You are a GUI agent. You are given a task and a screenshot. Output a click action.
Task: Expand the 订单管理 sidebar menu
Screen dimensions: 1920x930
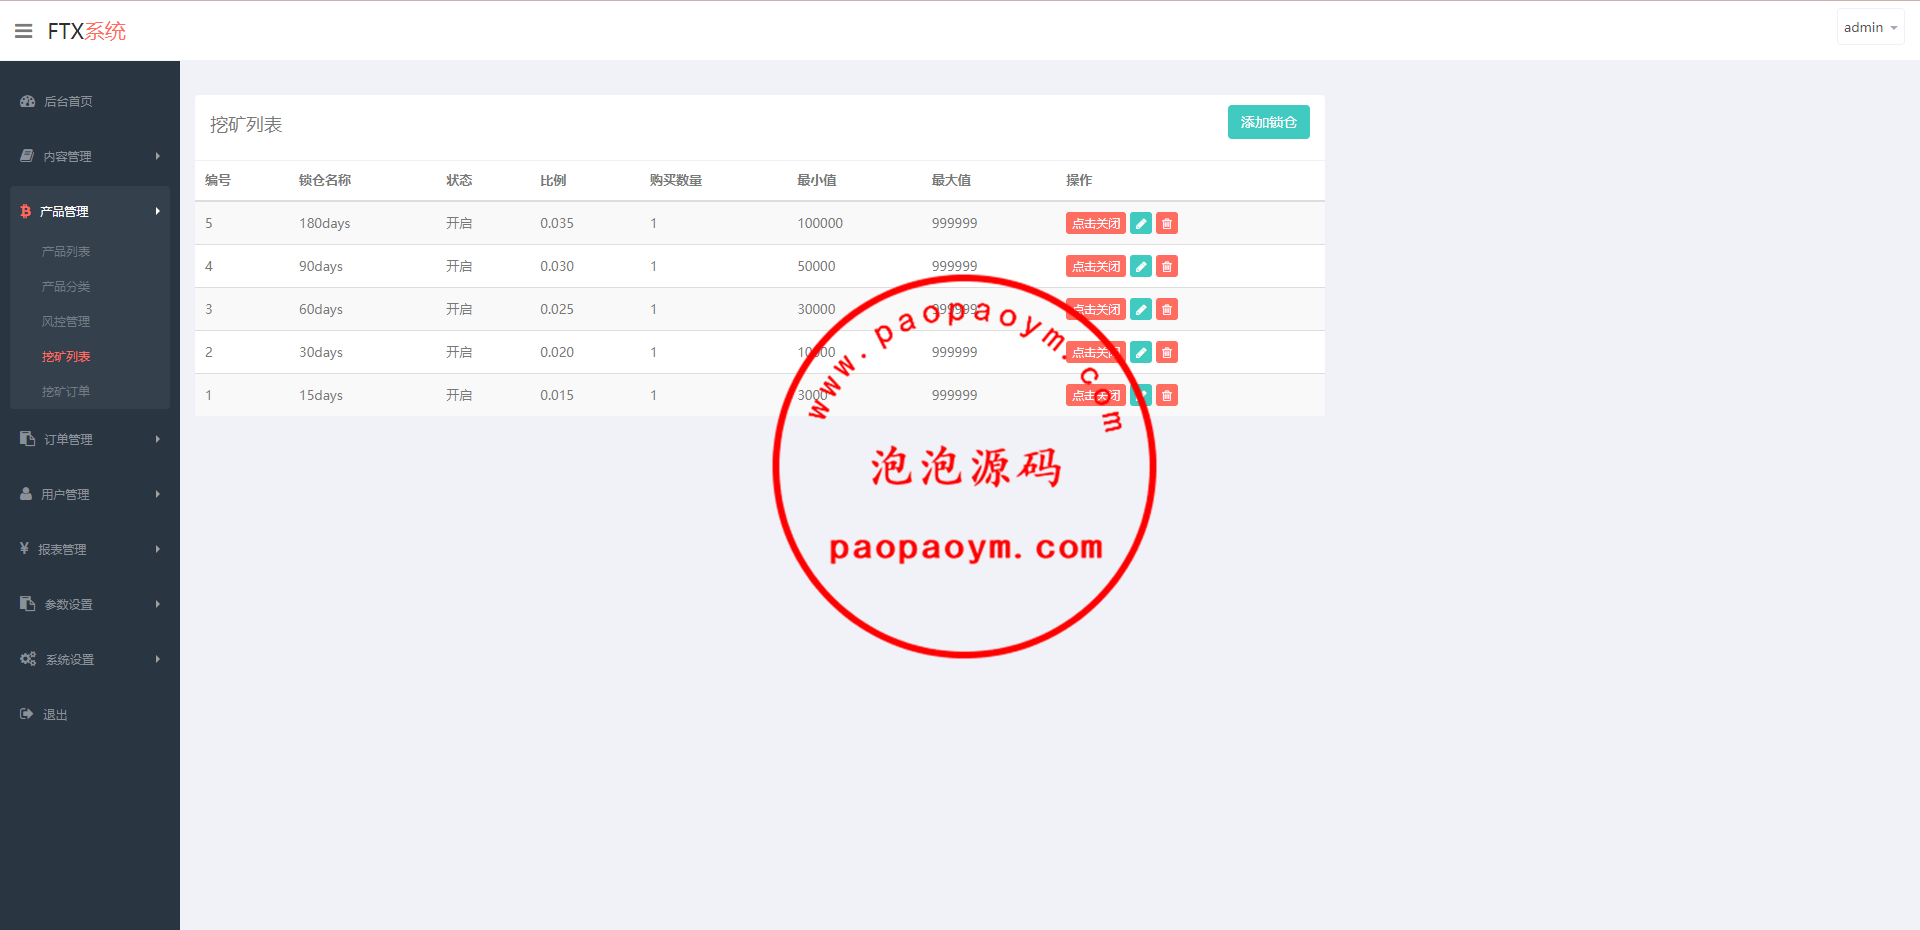(90, 439)
